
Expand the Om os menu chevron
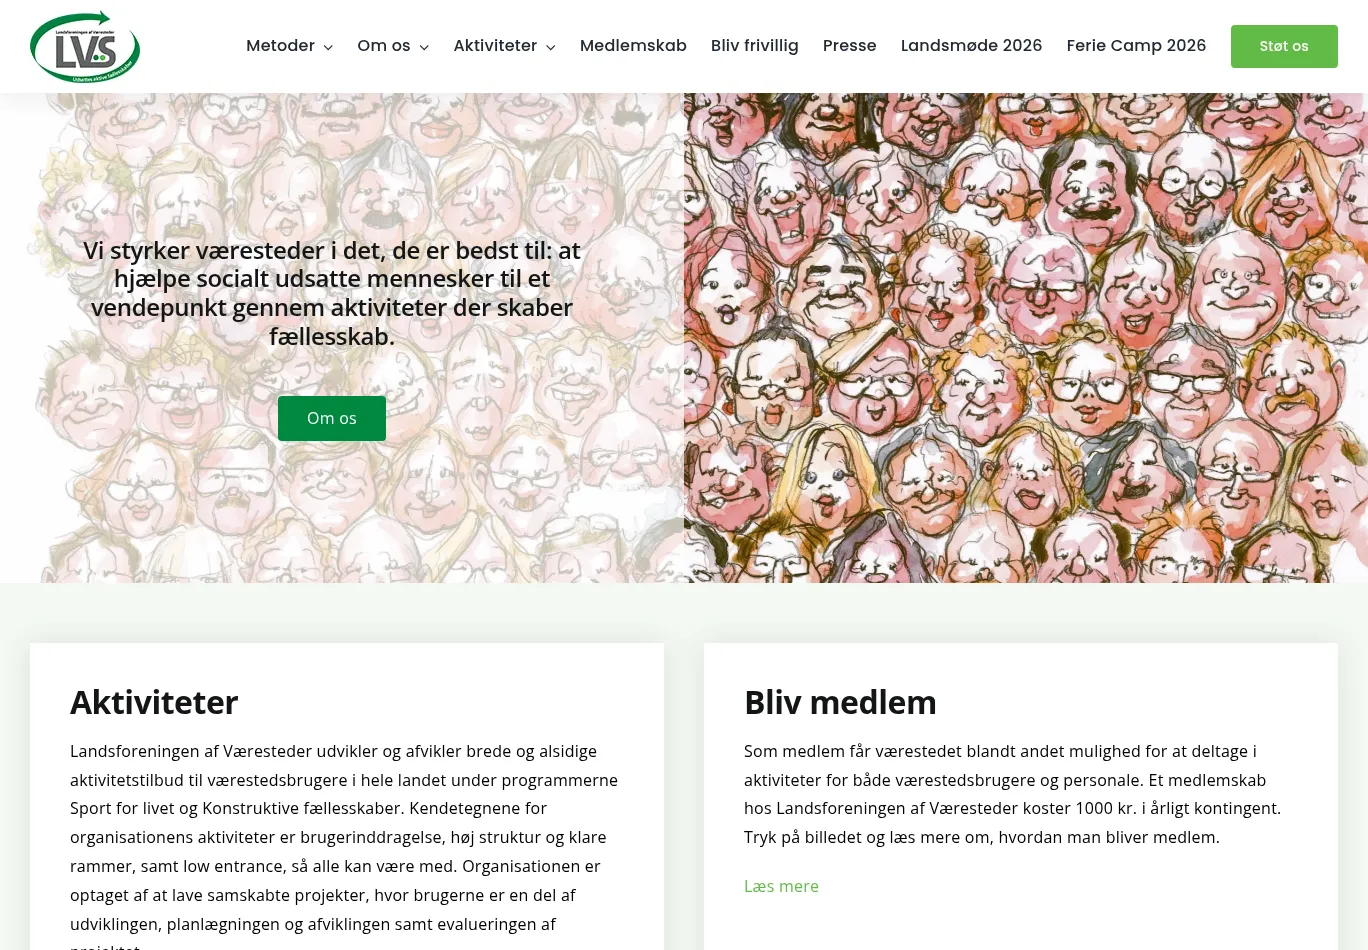424,47
